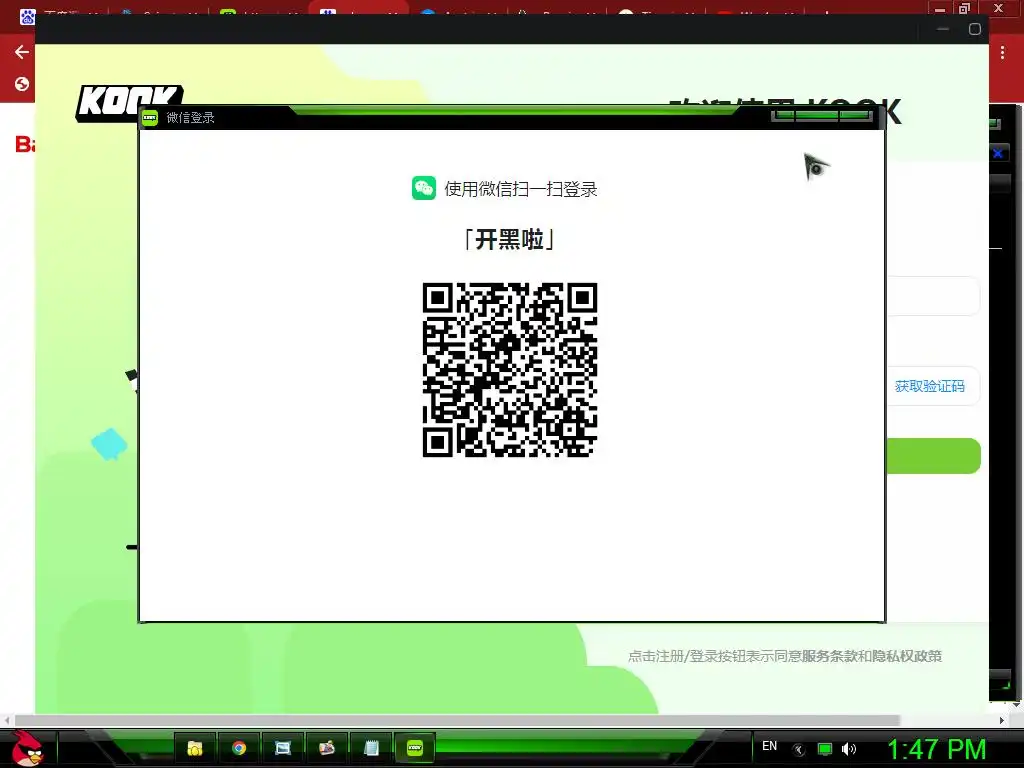Click the input field above 获取验证码
Viewport: 1024px width, 768px height.
(933, 296)
